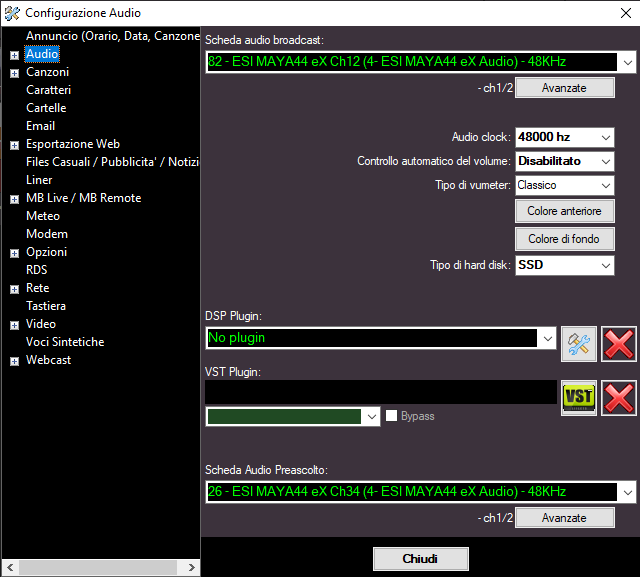Screen dimensions: 640x577
Task: Pick the Colore anteriore vumeter color
Action: pos(564,211)
